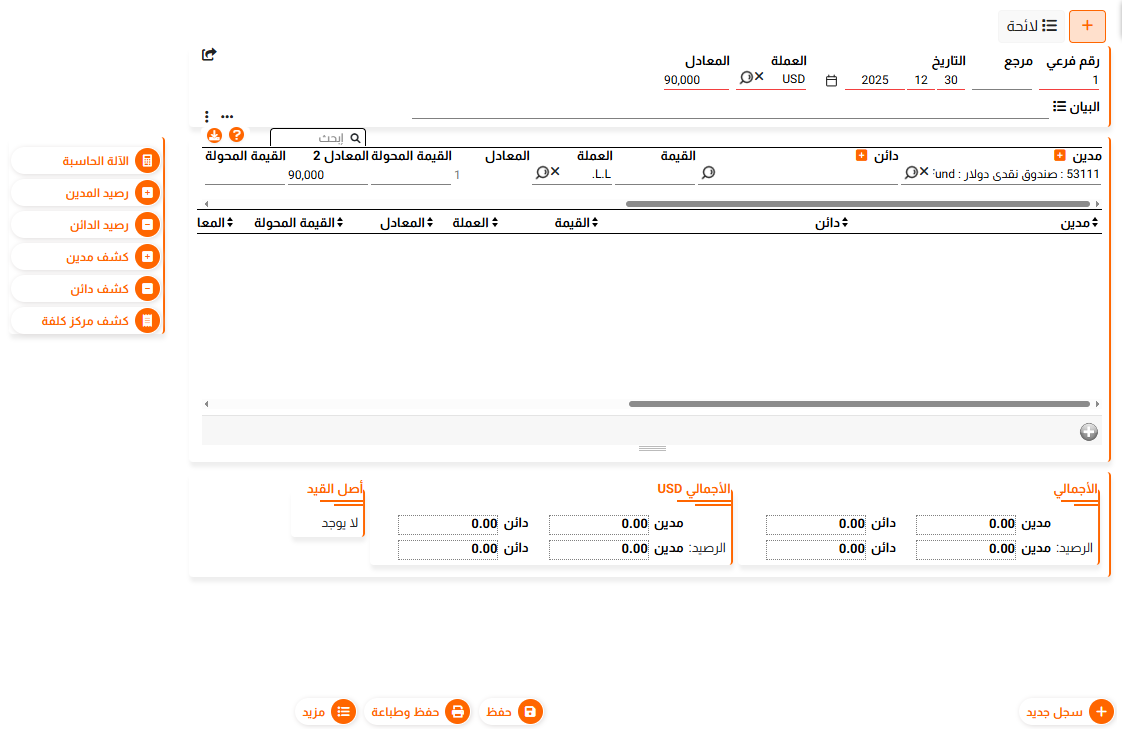The width and height of the screenshot is (1122, 729).
Task: Click the share/export icon at top left
Action: coord(209,55)
